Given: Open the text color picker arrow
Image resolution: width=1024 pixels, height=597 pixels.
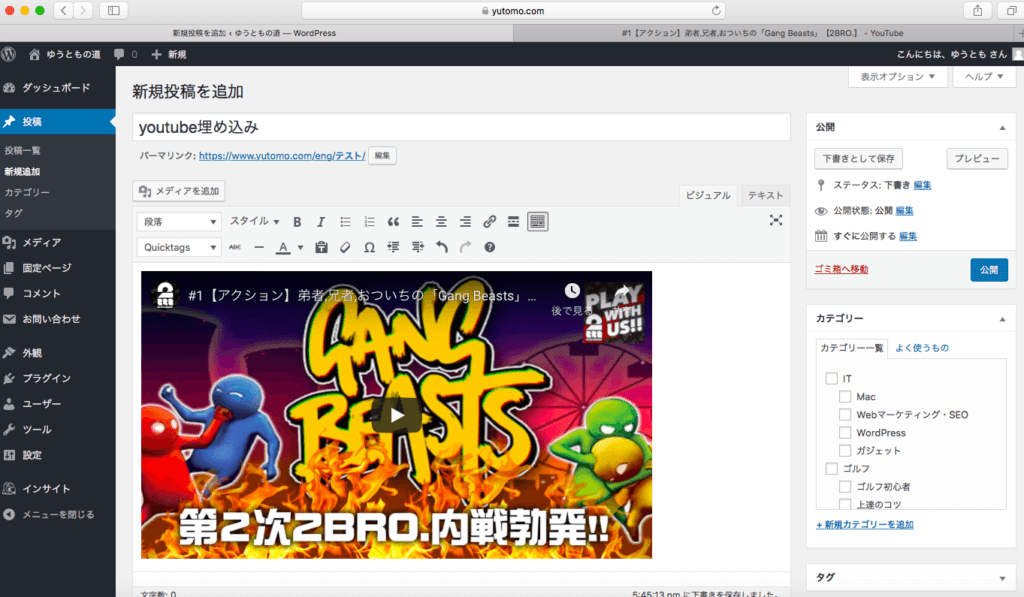Looking at the screenshot, I should 300,248.
